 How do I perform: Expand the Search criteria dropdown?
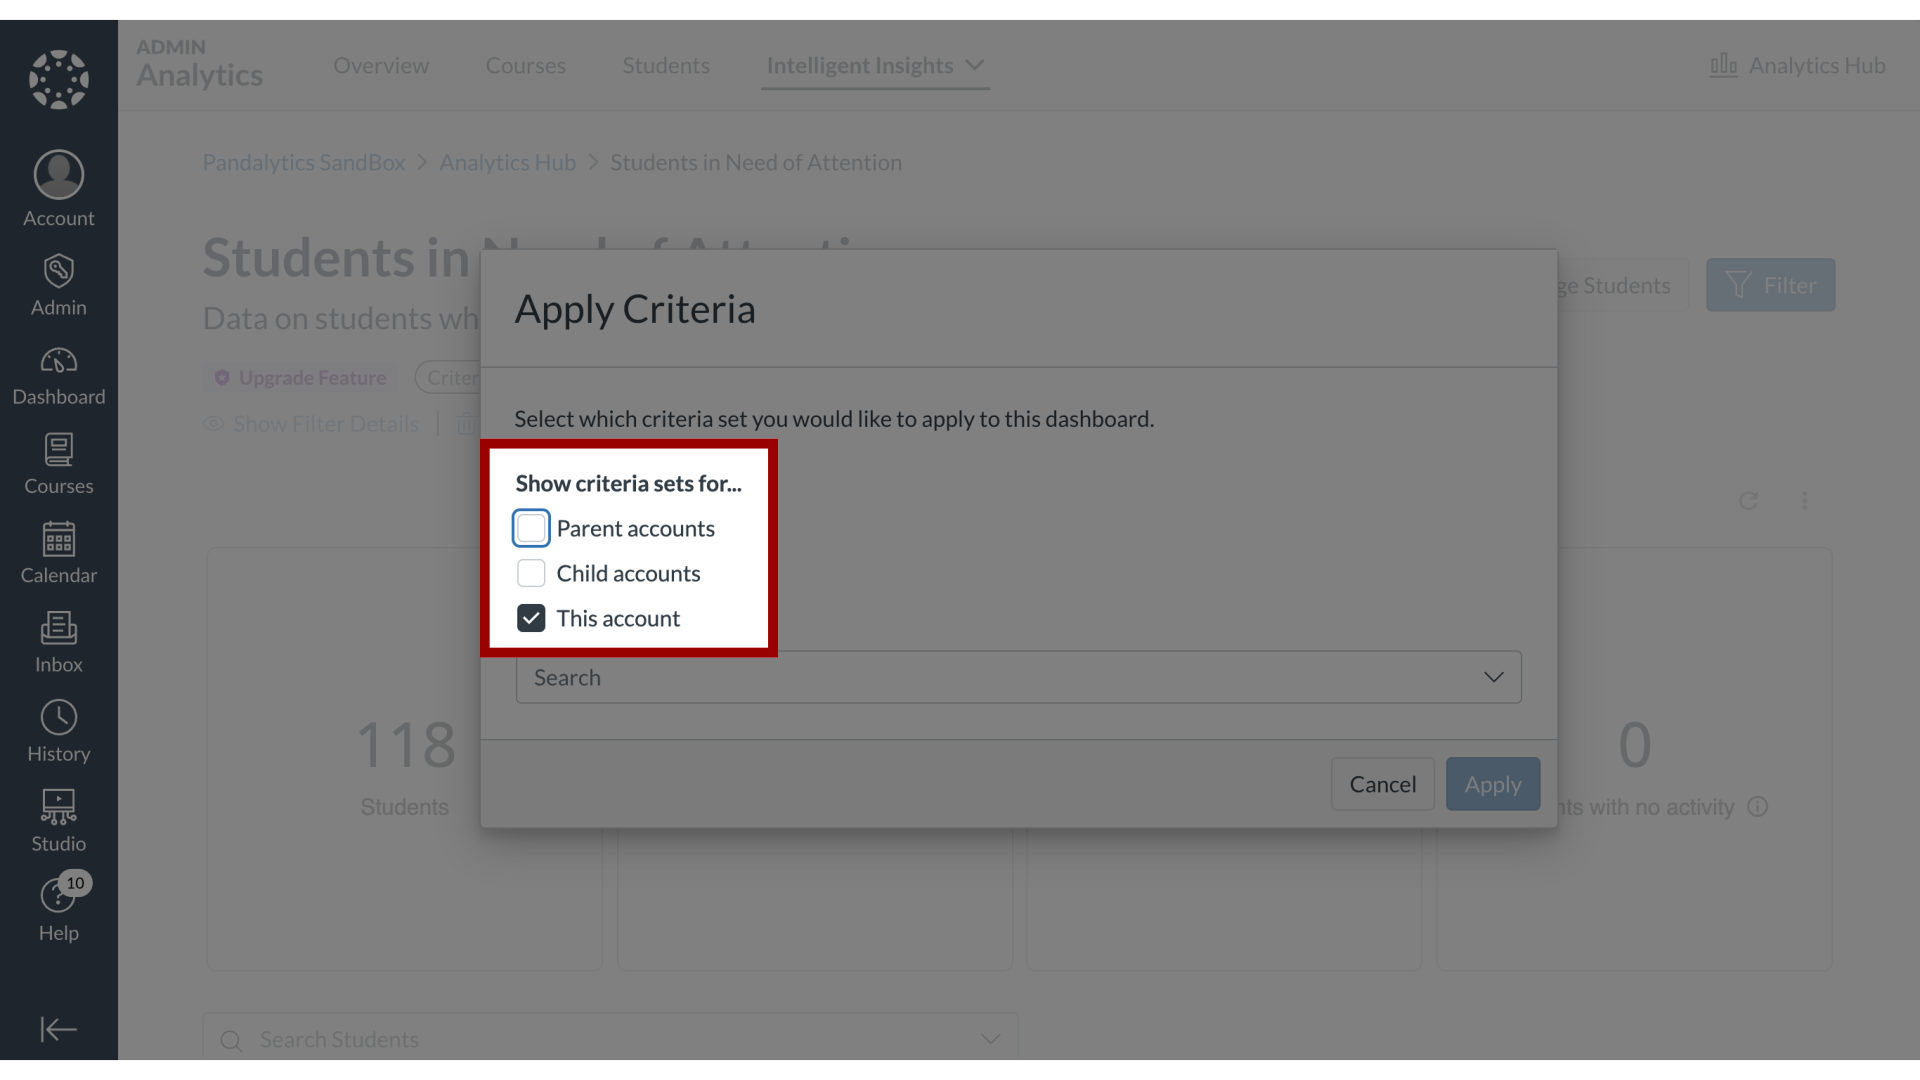click(1494, 676)
